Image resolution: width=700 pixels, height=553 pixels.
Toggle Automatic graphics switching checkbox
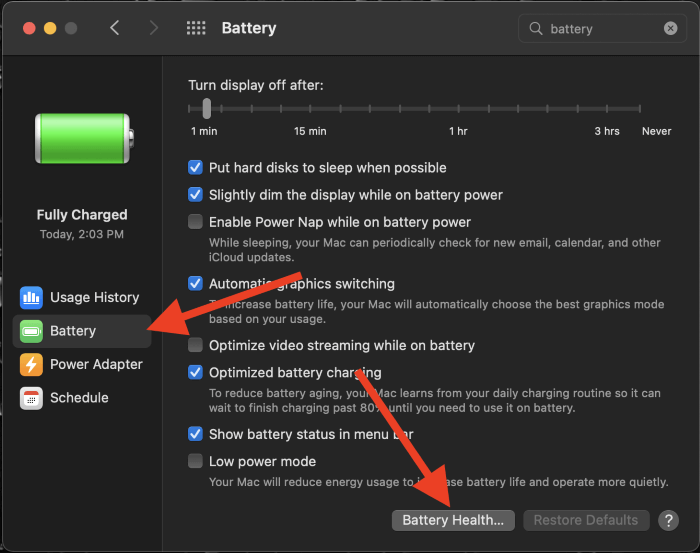point(195,283)
